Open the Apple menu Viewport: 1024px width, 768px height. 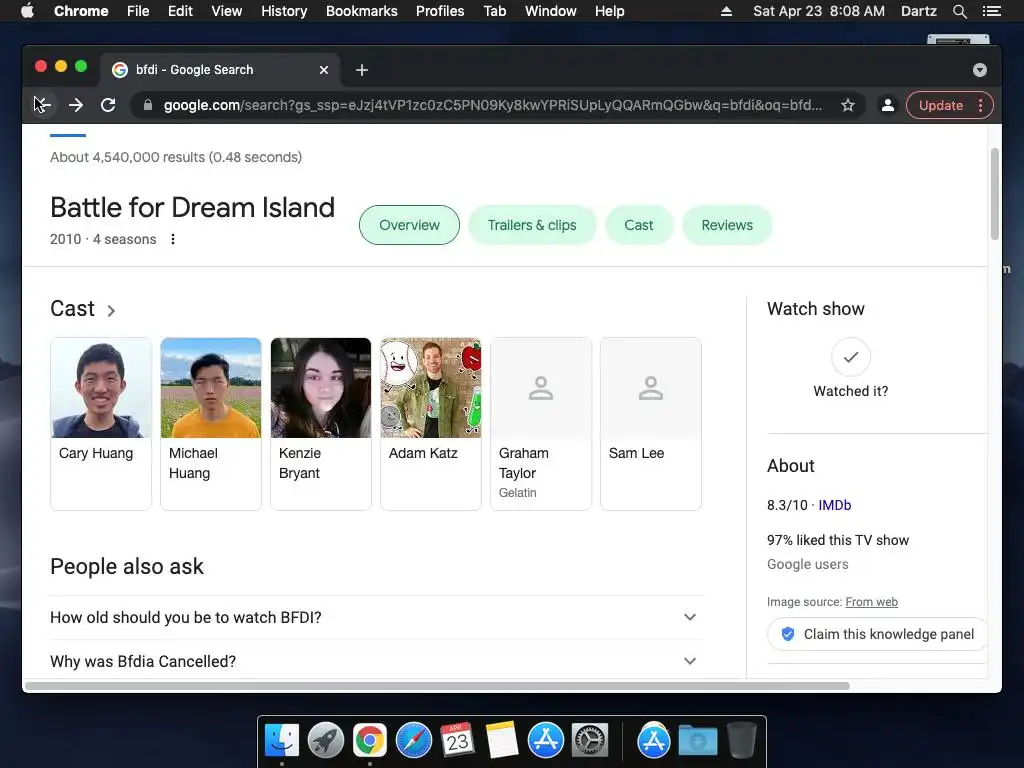[x=27, y=11]
